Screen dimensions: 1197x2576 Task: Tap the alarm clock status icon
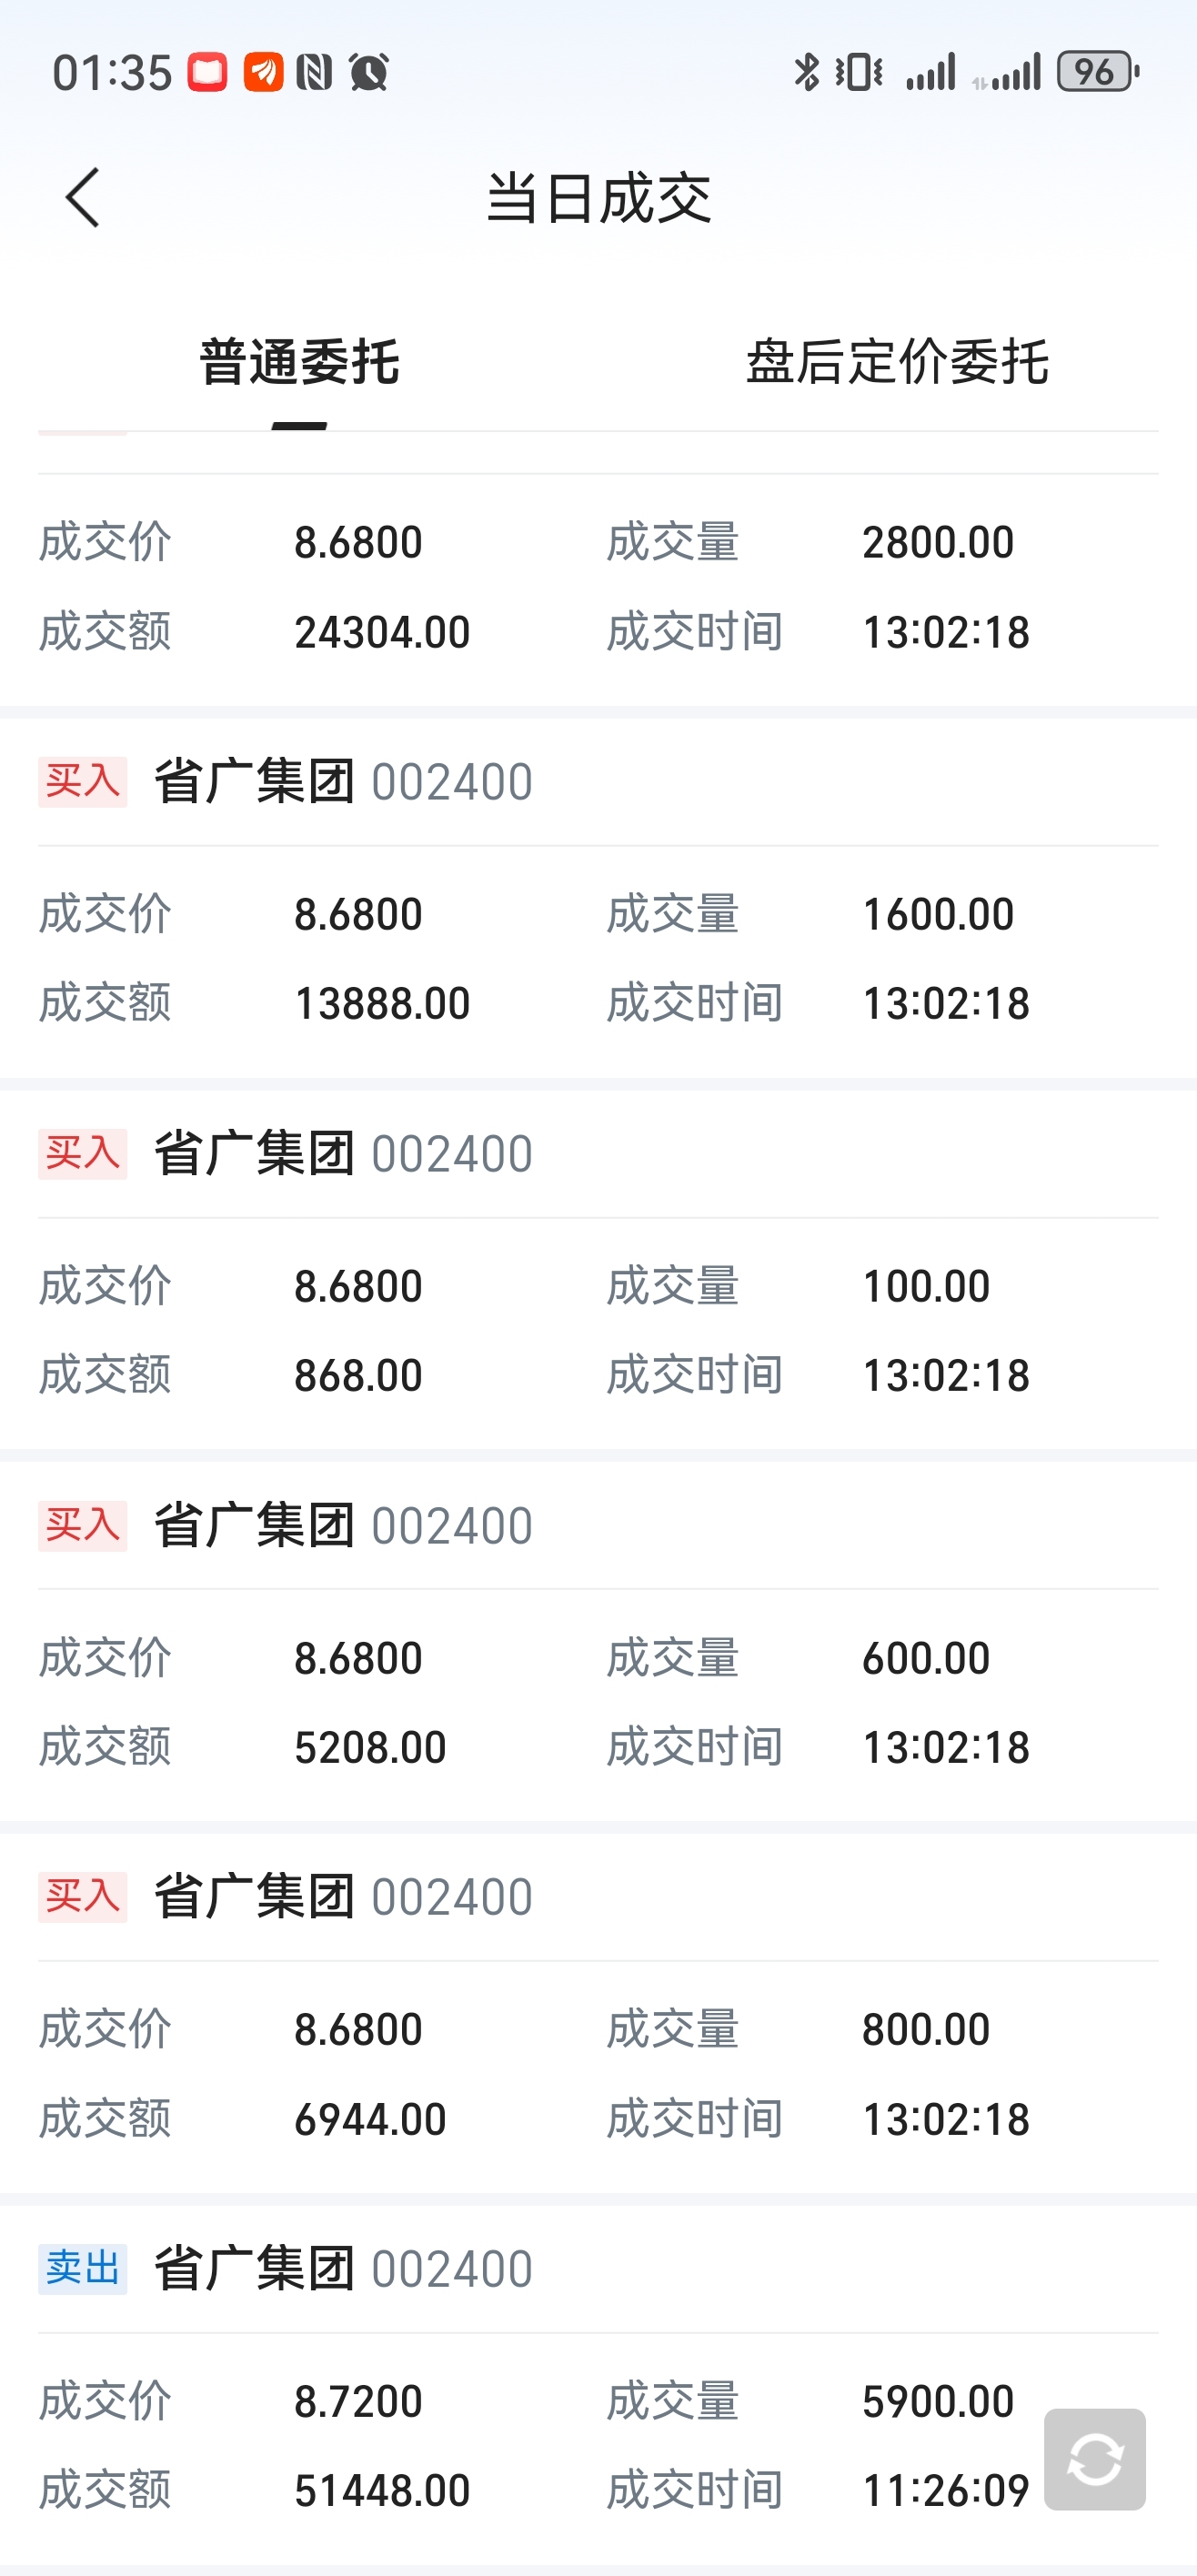368,72
